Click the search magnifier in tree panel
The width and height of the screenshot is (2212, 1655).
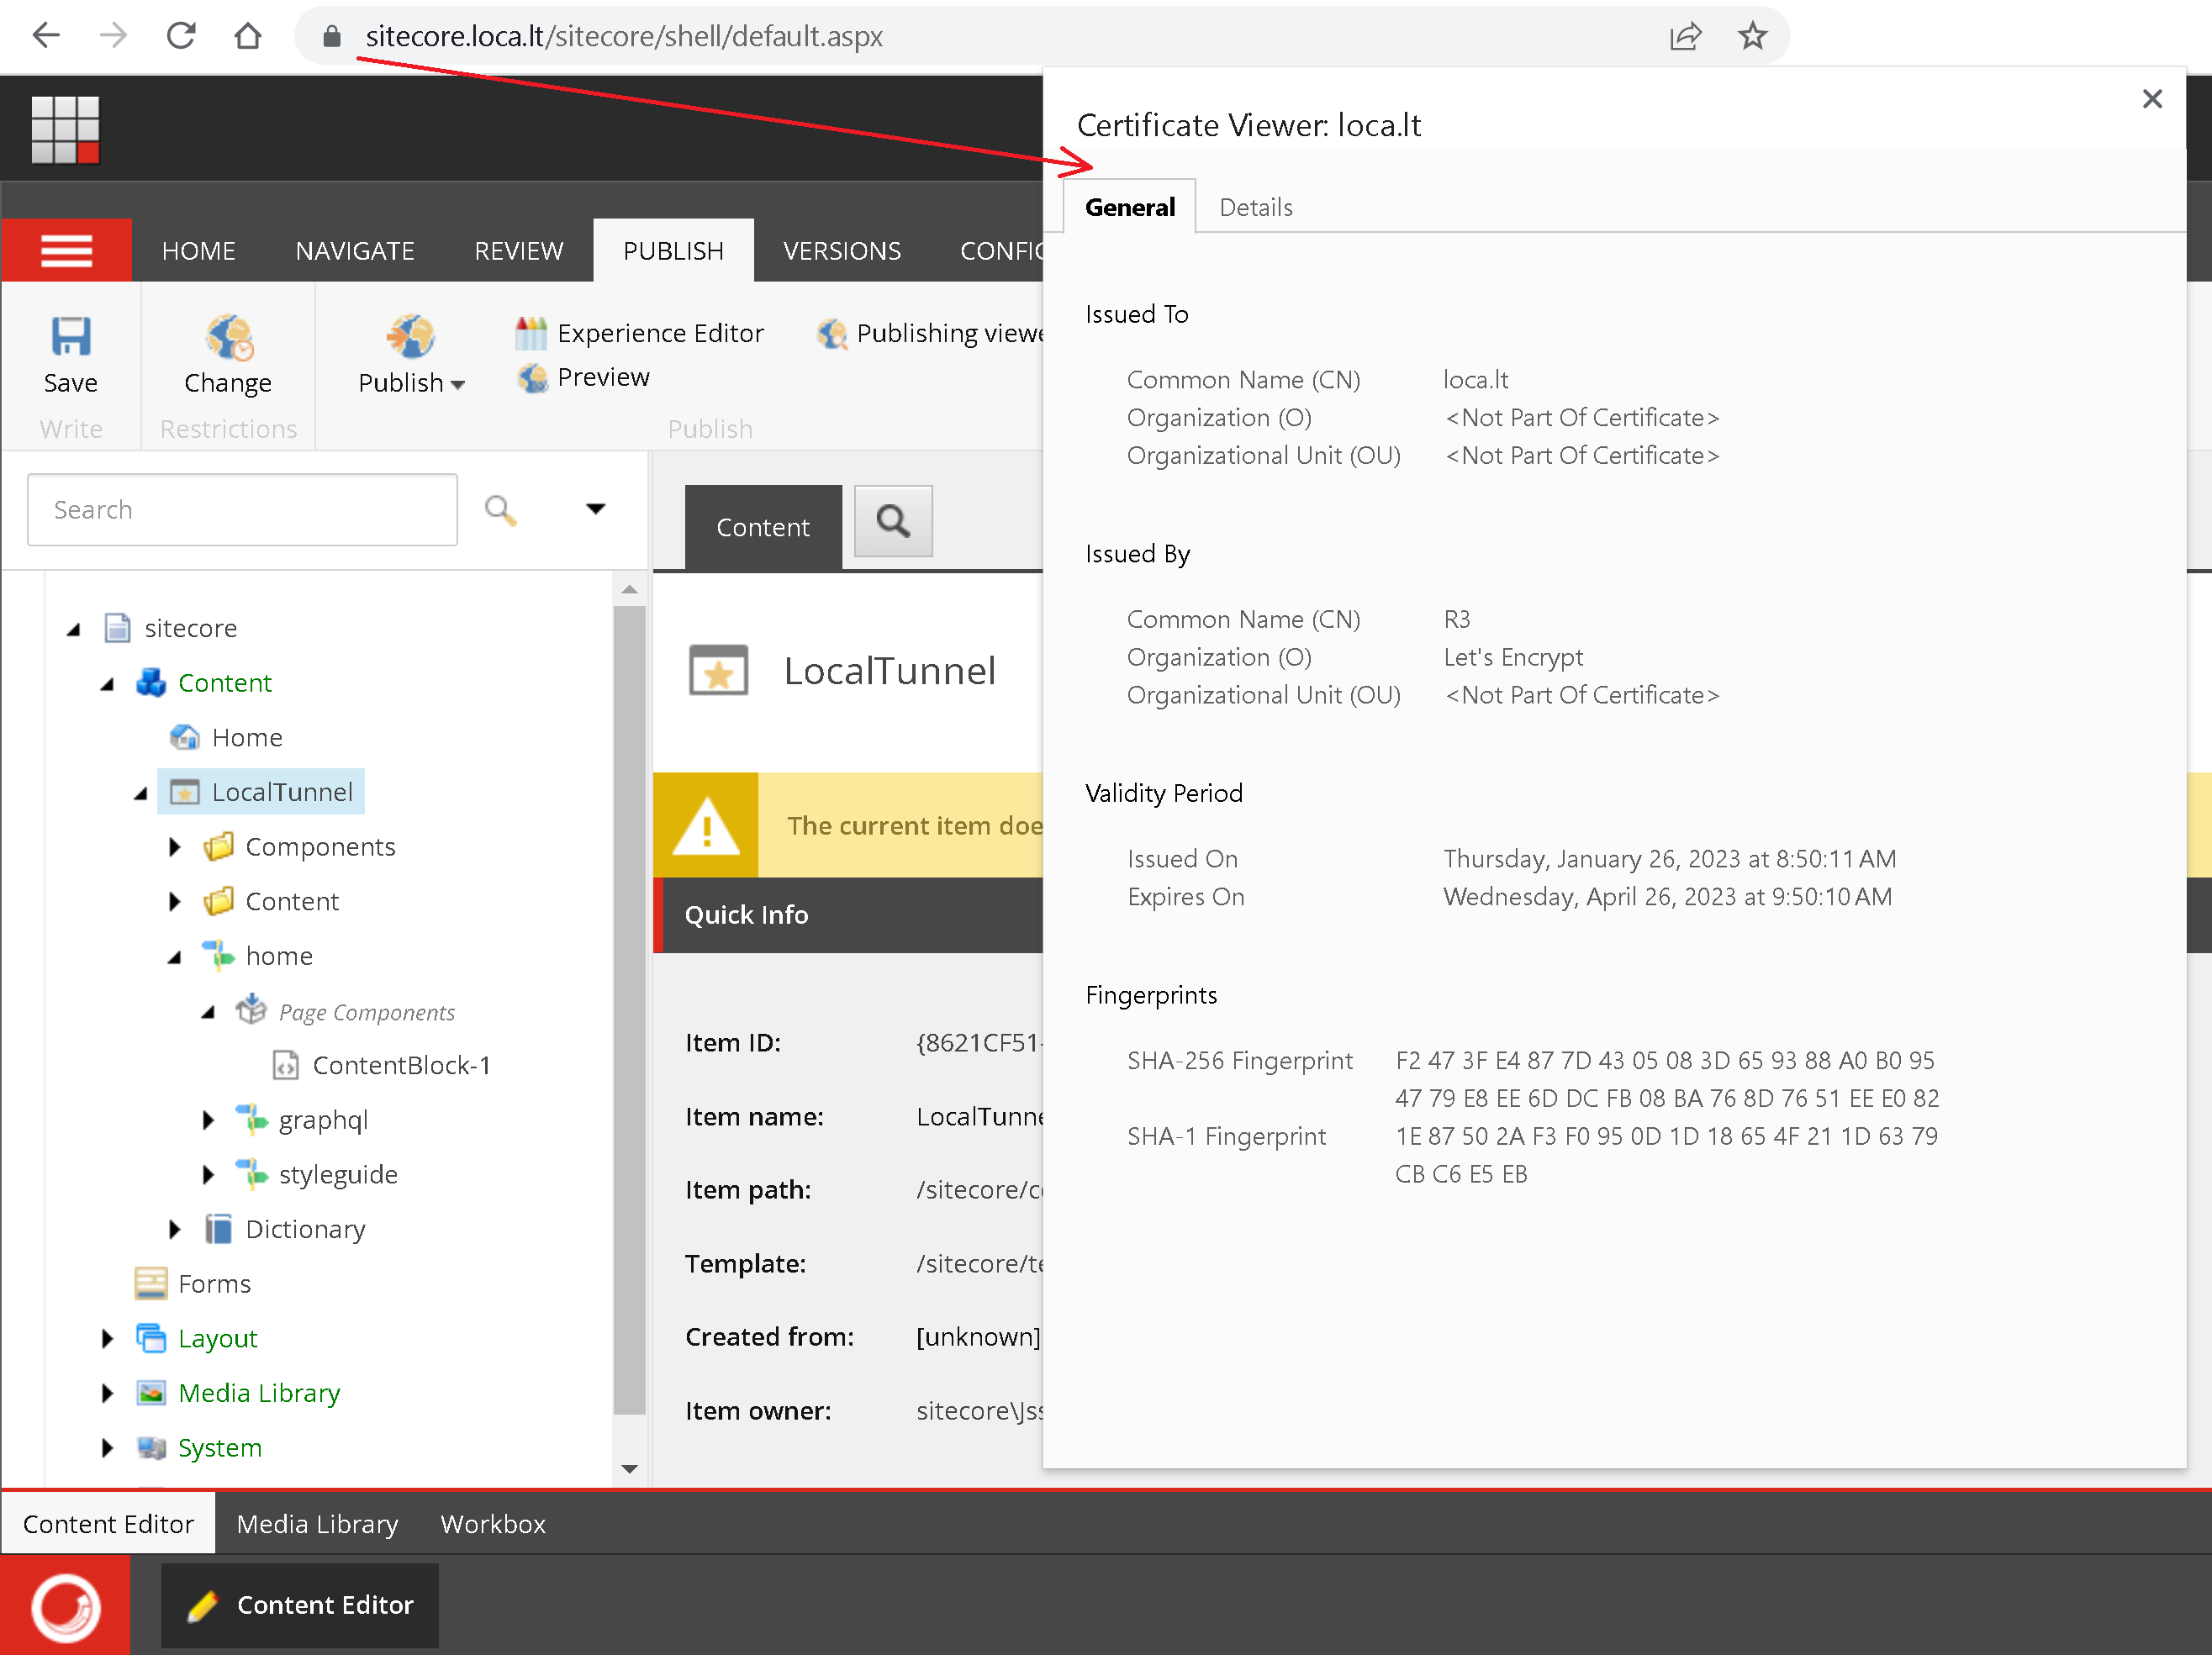tap(500, 510)
